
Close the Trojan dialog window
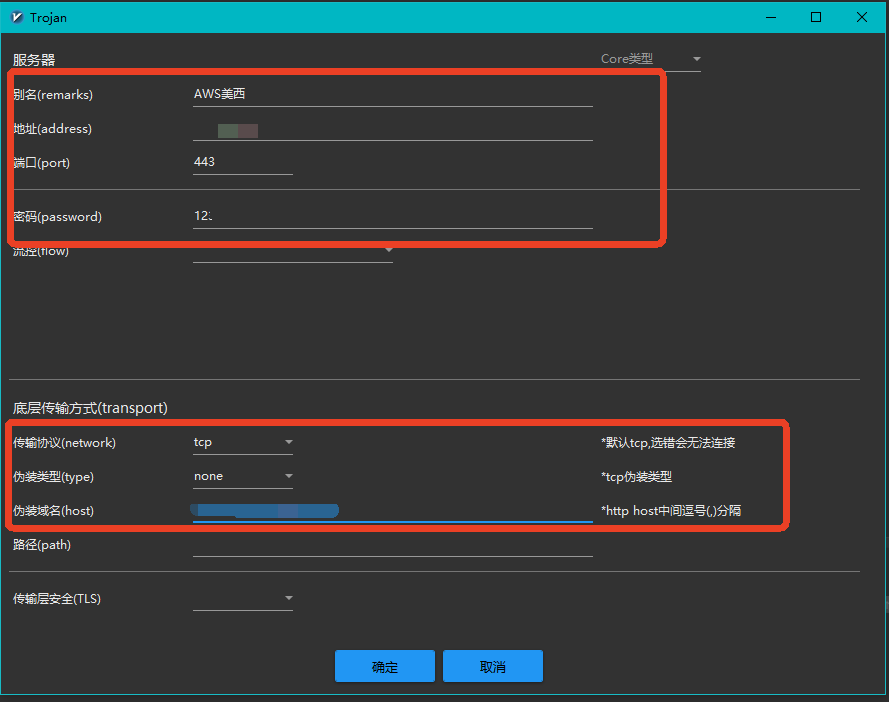point(862,17)
